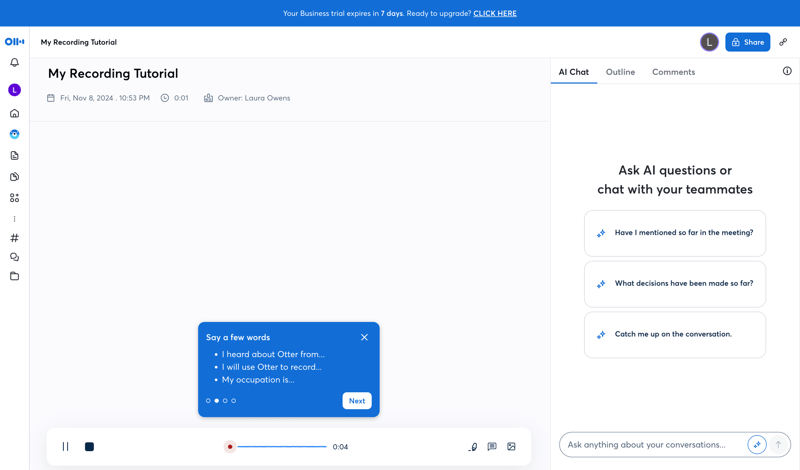Open the Otter AI chat icon in sidebar
800x470 pixels.
pos(14,134)
